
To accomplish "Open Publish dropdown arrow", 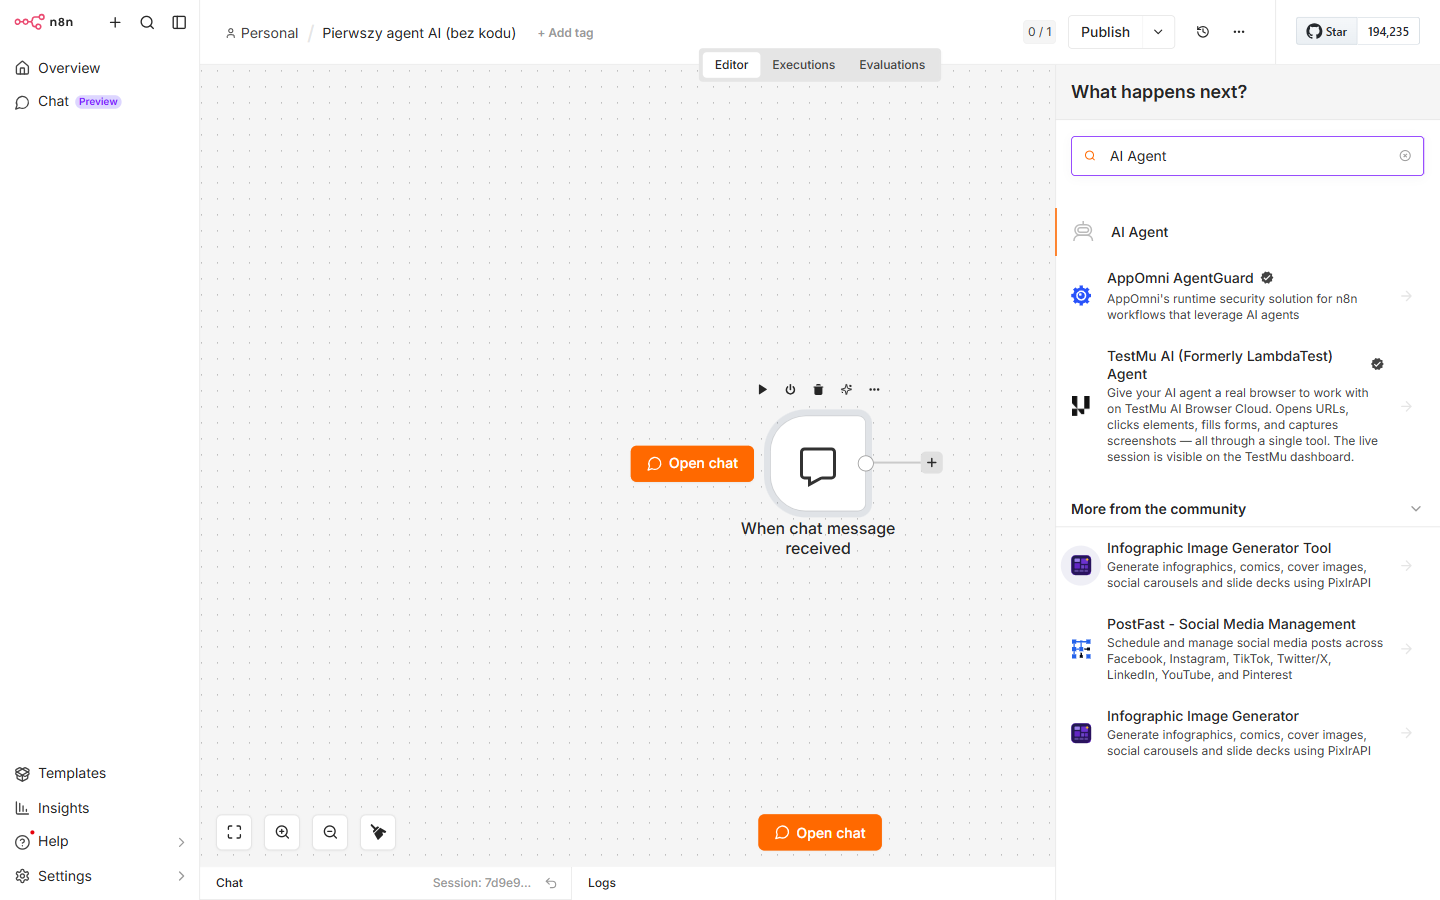I will (1158, 32).
